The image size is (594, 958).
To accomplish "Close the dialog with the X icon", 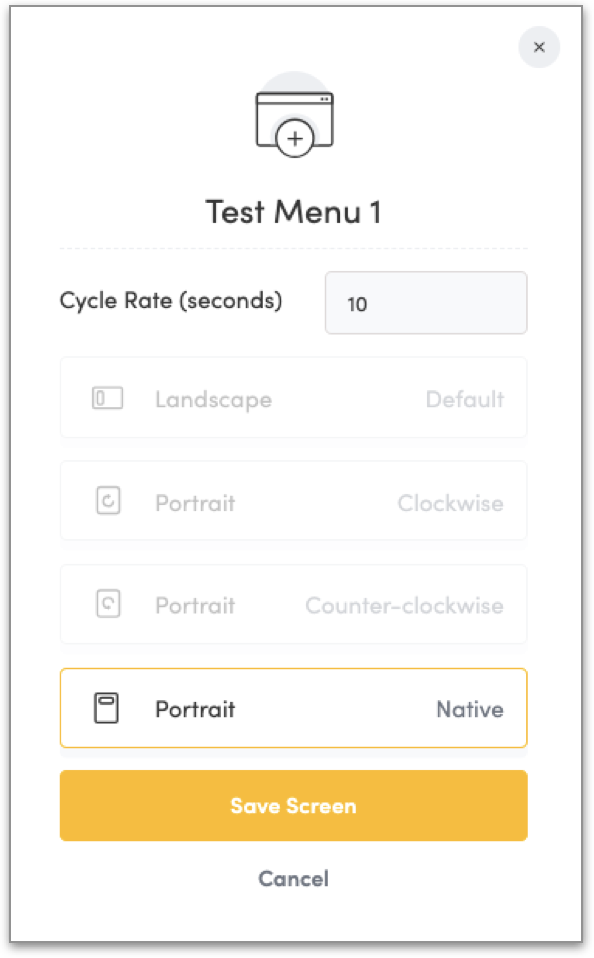I will click(539, 47).
